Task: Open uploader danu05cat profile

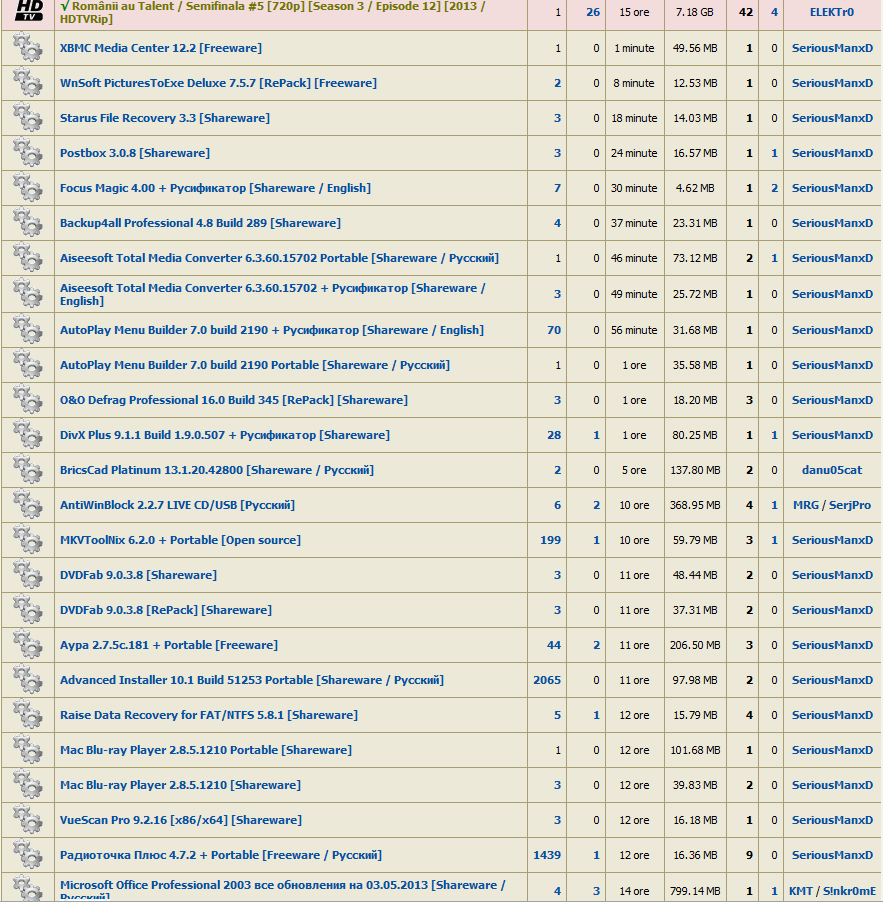Action: (832, 471)
